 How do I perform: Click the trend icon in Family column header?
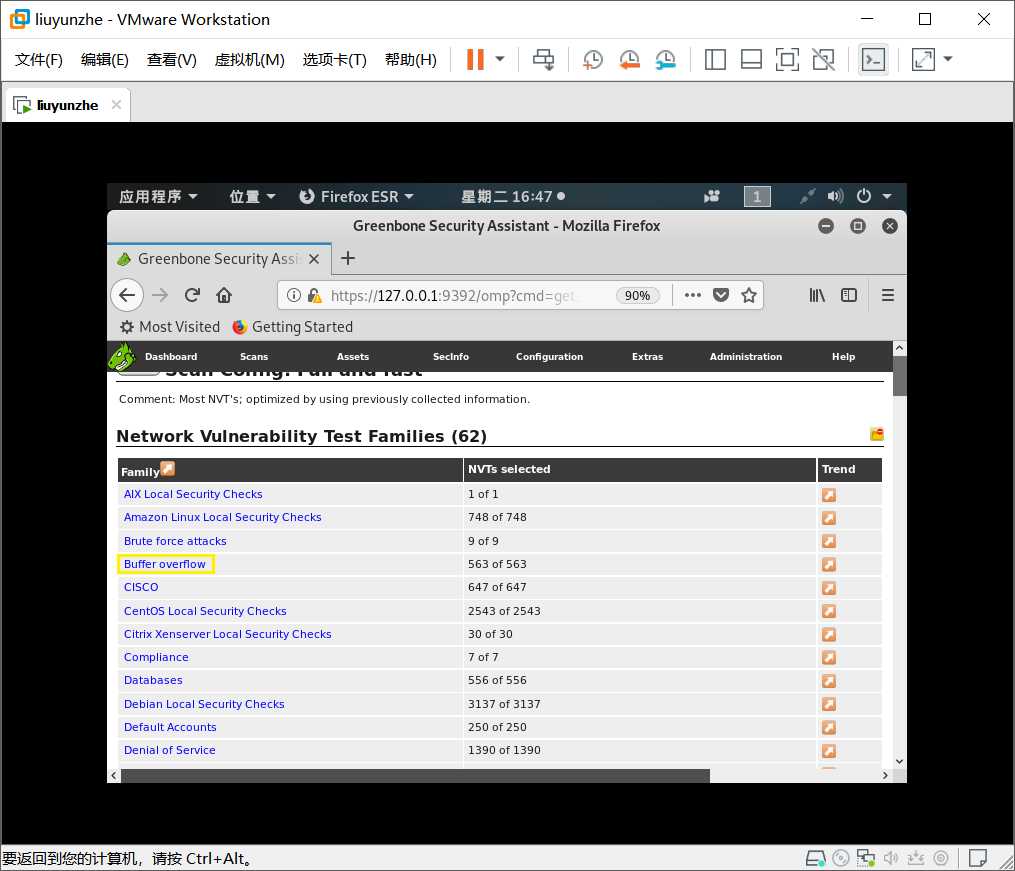pyautogui.click(x=168, y=468)
